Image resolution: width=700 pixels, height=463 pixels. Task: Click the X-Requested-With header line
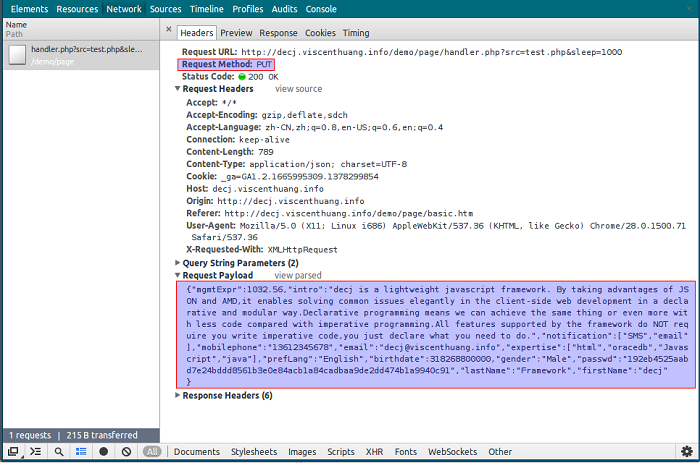click(x=262, y=249)
